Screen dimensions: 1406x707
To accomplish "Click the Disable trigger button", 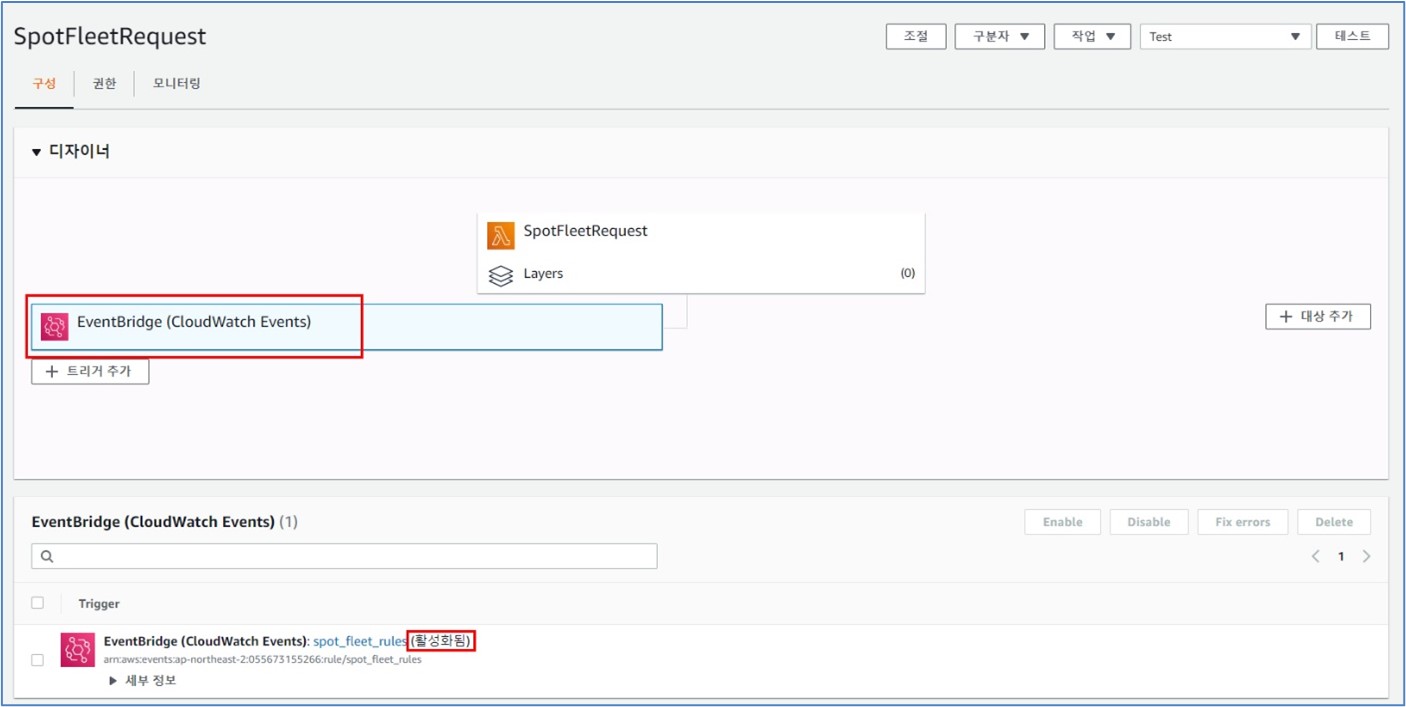I will pos(1149,522).
